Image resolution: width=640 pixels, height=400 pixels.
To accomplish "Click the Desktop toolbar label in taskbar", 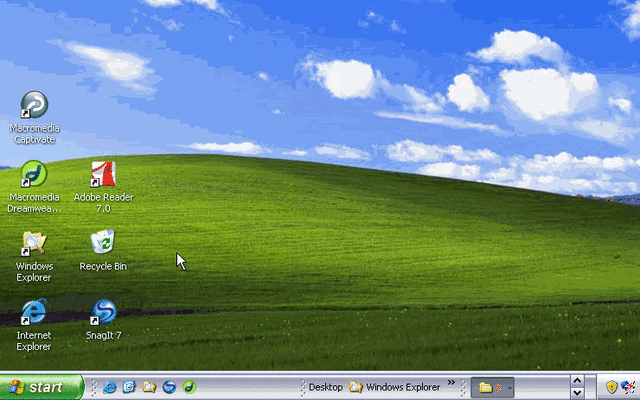I will coord(325,387).
